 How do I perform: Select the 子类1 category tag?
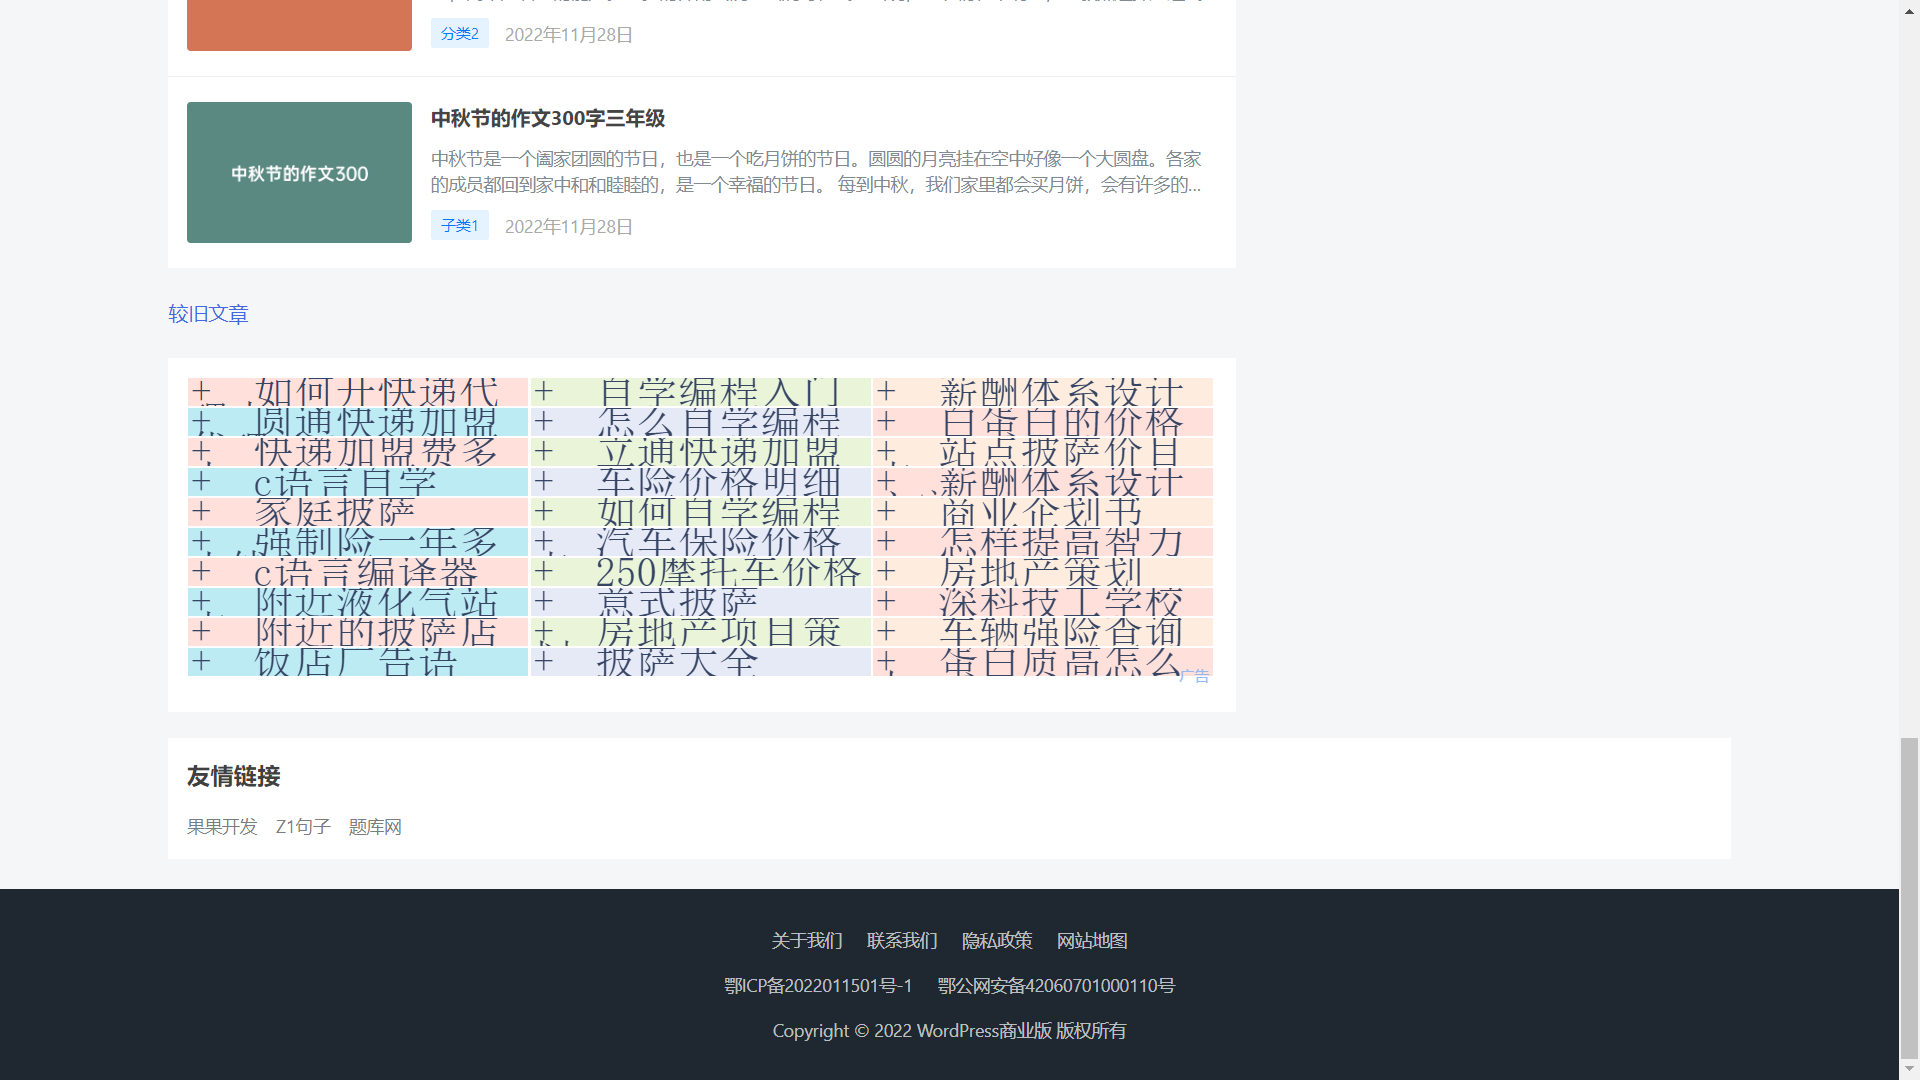[x=459, y=226]
